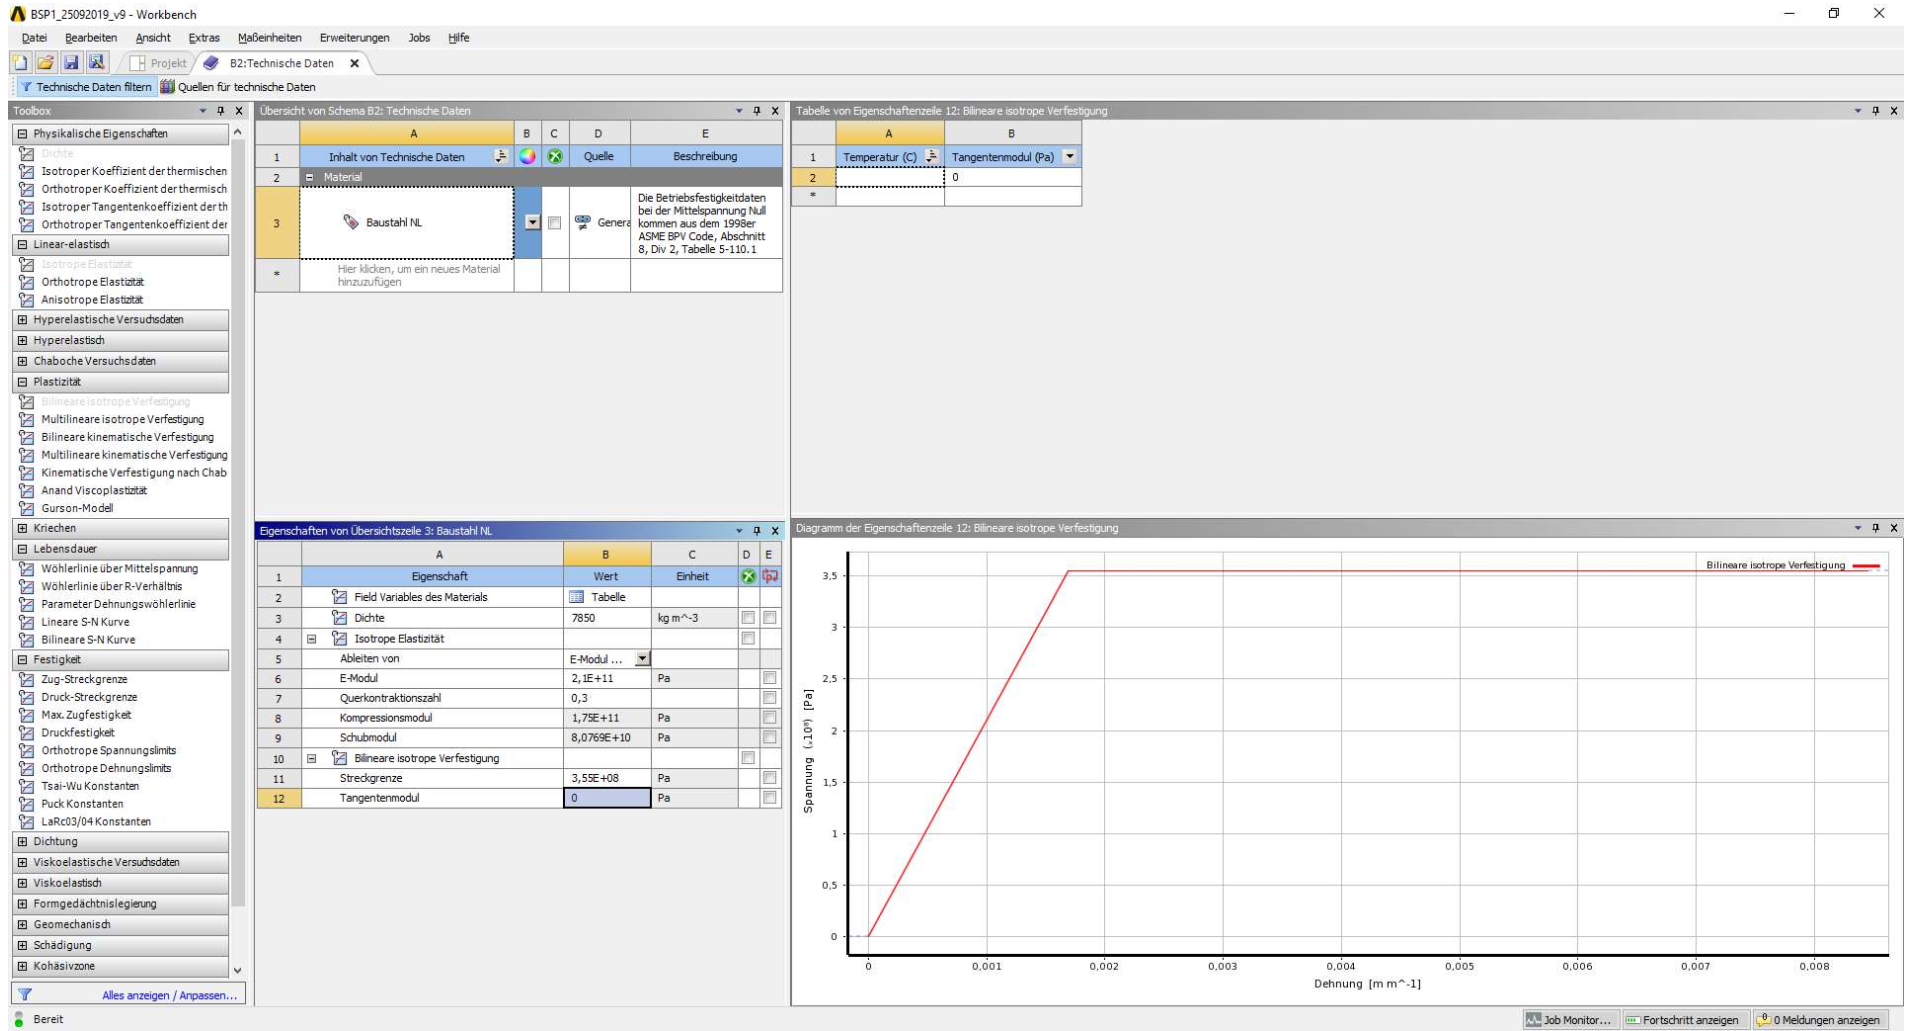Screen dimensions: 1909x1031
Task: Toggle the parameter checkbox for Streckgrenze
Action: (769, 778)
